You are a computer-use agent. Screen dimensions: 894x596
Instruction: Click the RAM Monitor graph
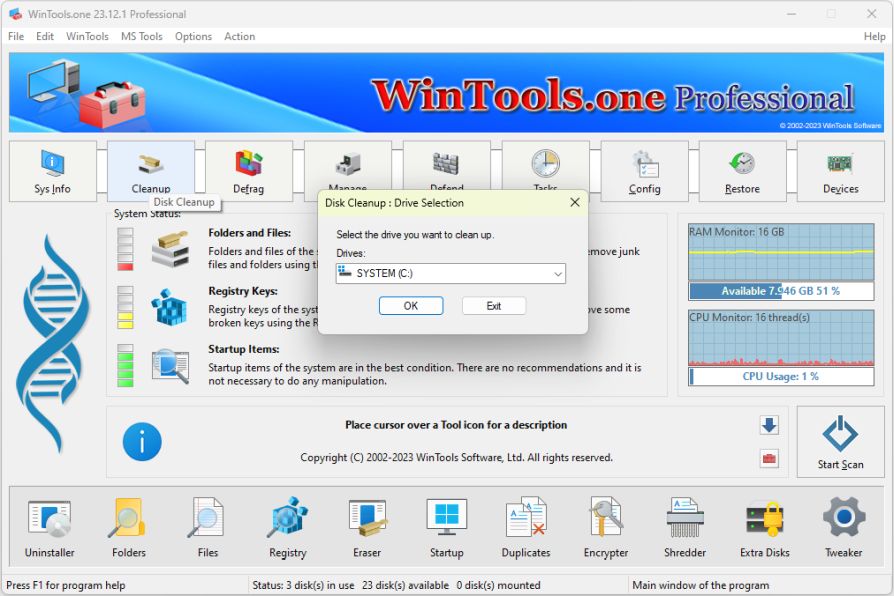(x=781, y=252)
